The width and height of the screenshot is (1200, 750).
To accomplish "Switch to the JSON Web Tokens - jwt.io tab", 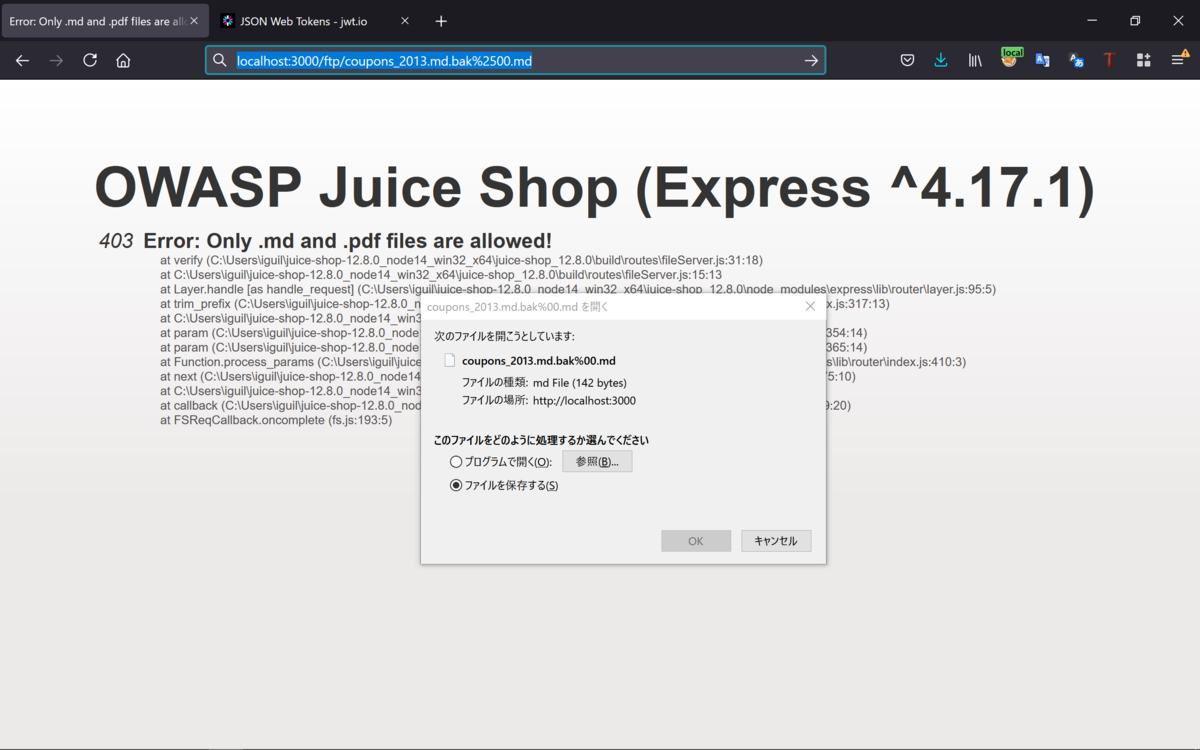I will coord(314,21).
